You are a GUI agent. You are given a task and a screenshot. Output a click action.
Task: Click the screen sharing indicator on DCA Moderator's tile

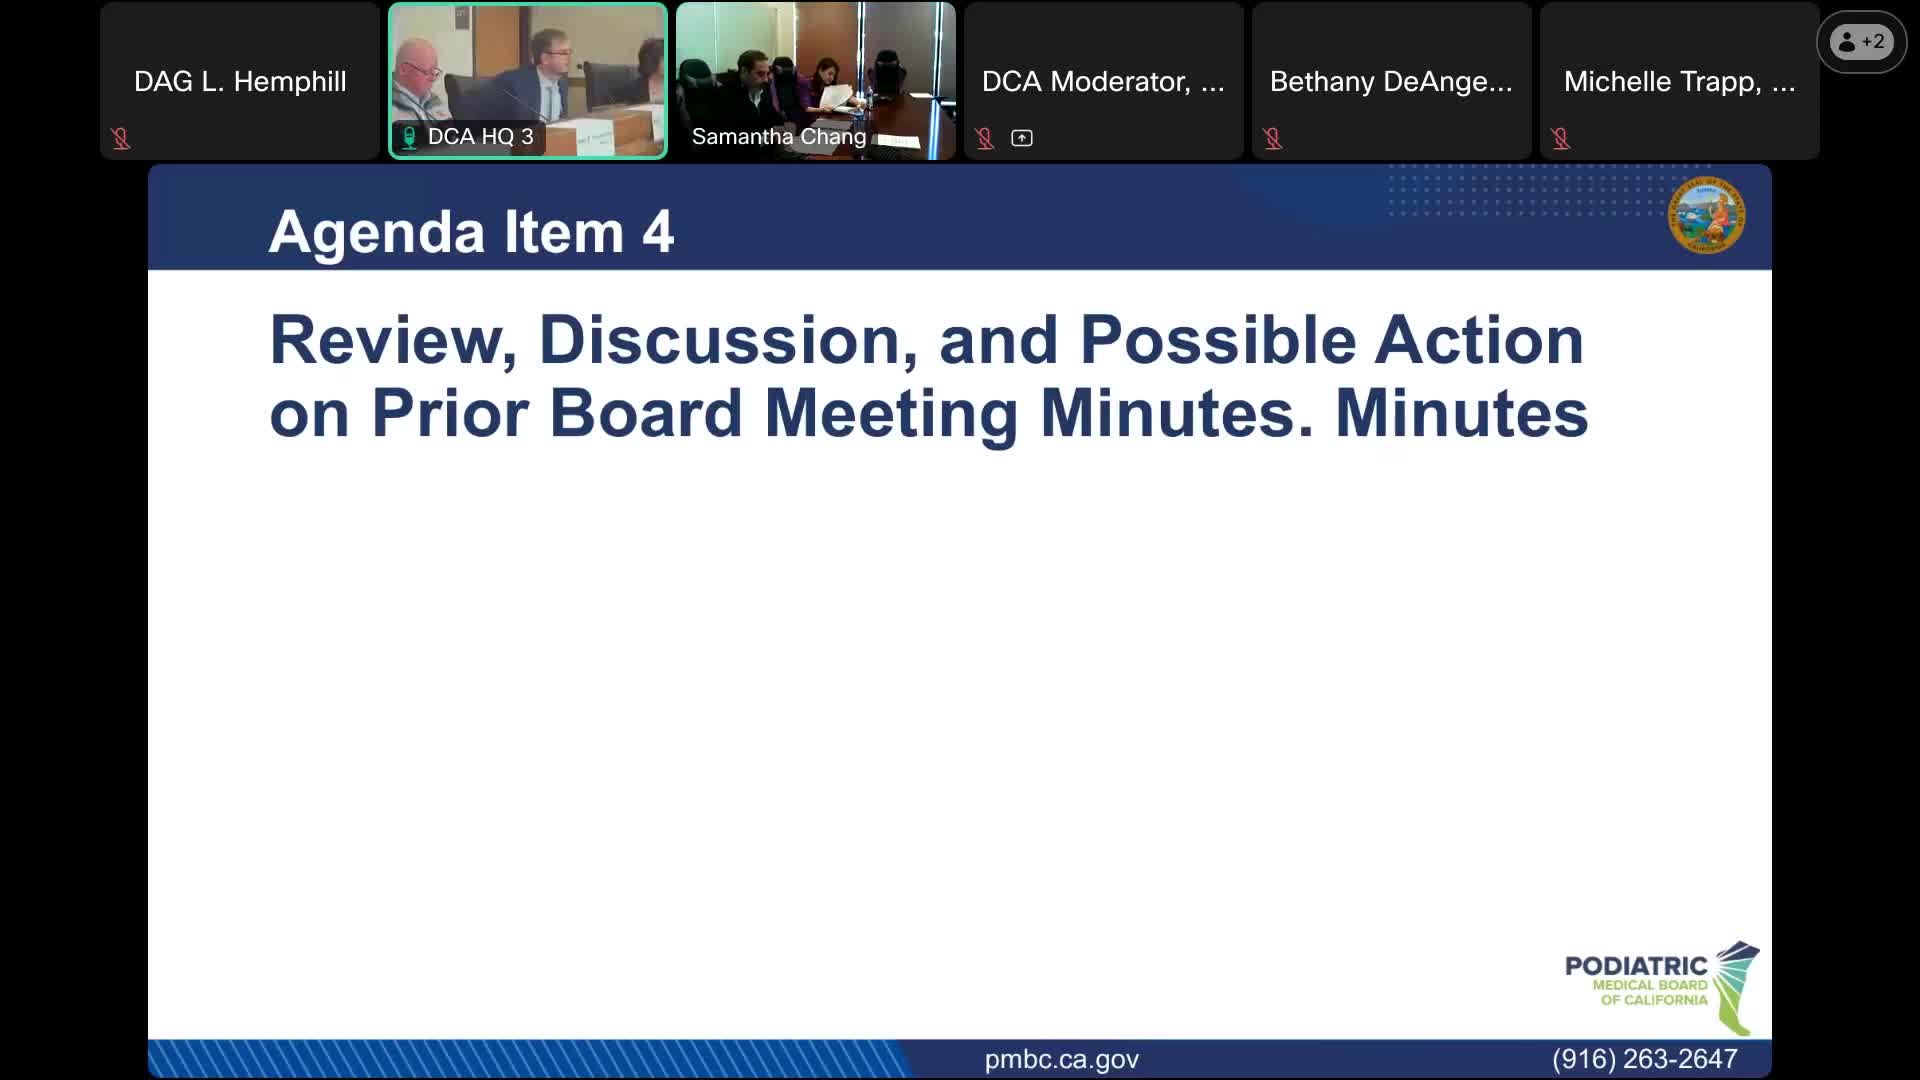point(1022,139)
